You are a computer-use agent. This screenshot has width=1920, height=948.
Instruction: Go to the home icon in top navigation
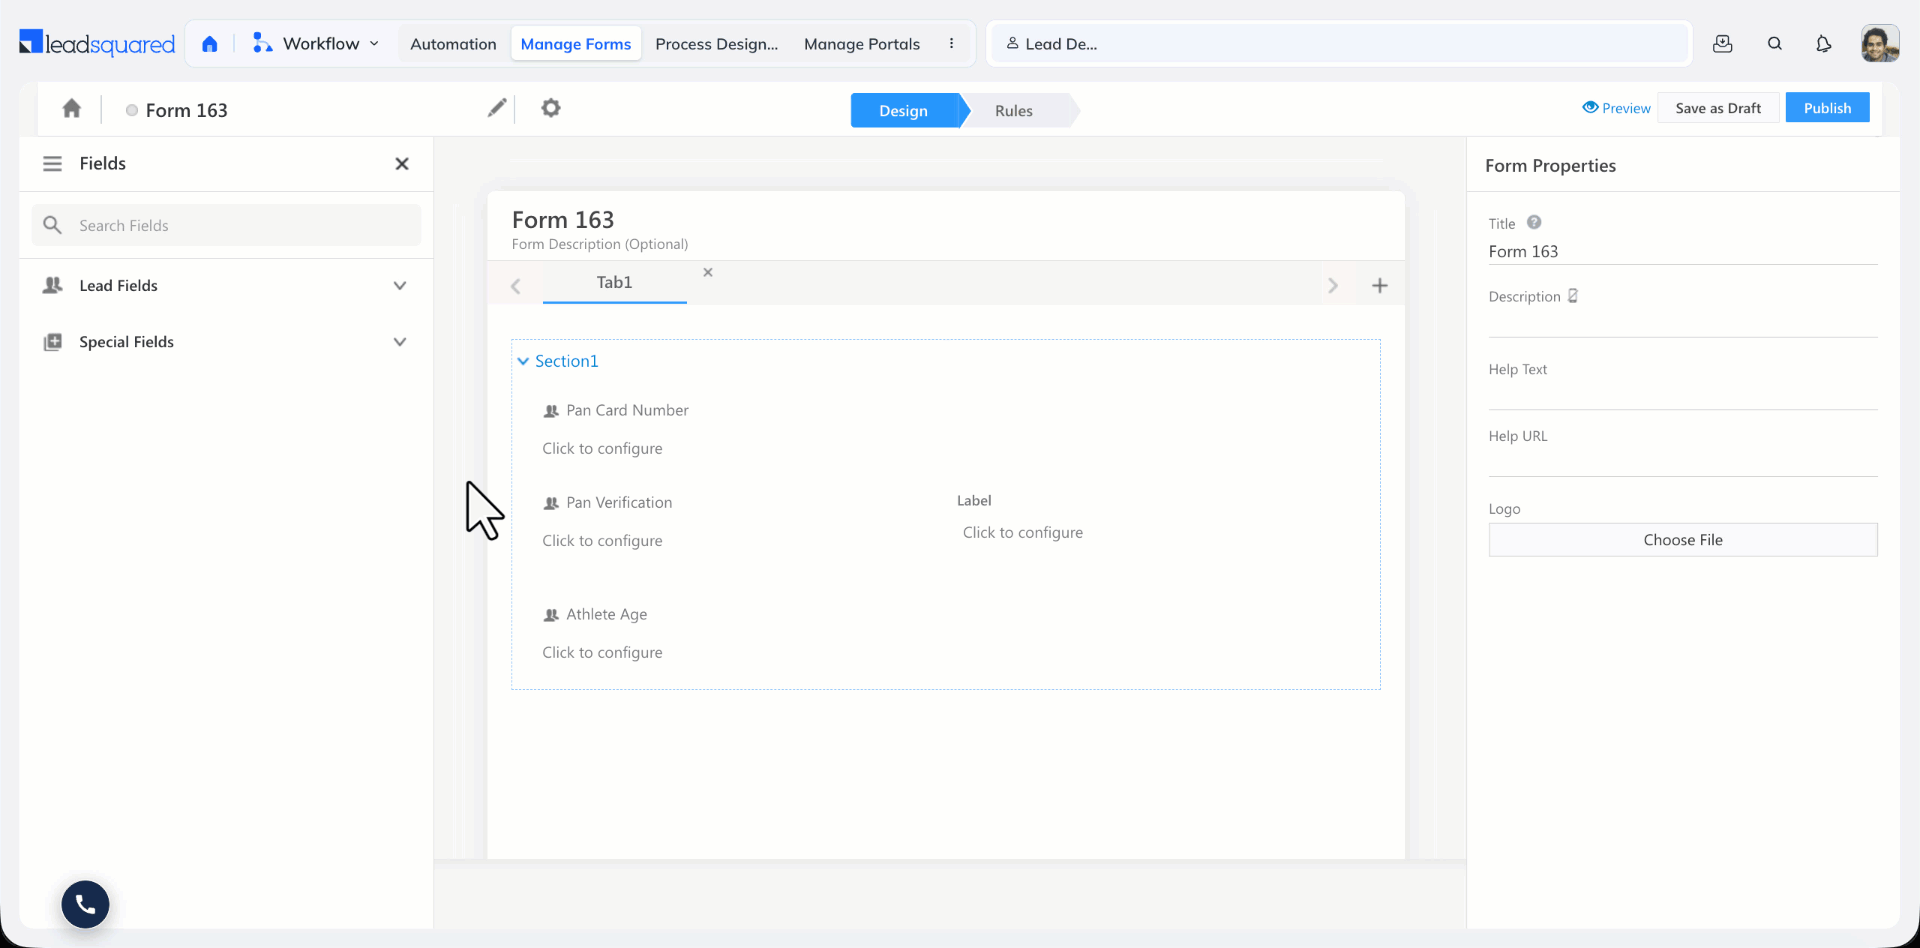click(x=210, y=44)
